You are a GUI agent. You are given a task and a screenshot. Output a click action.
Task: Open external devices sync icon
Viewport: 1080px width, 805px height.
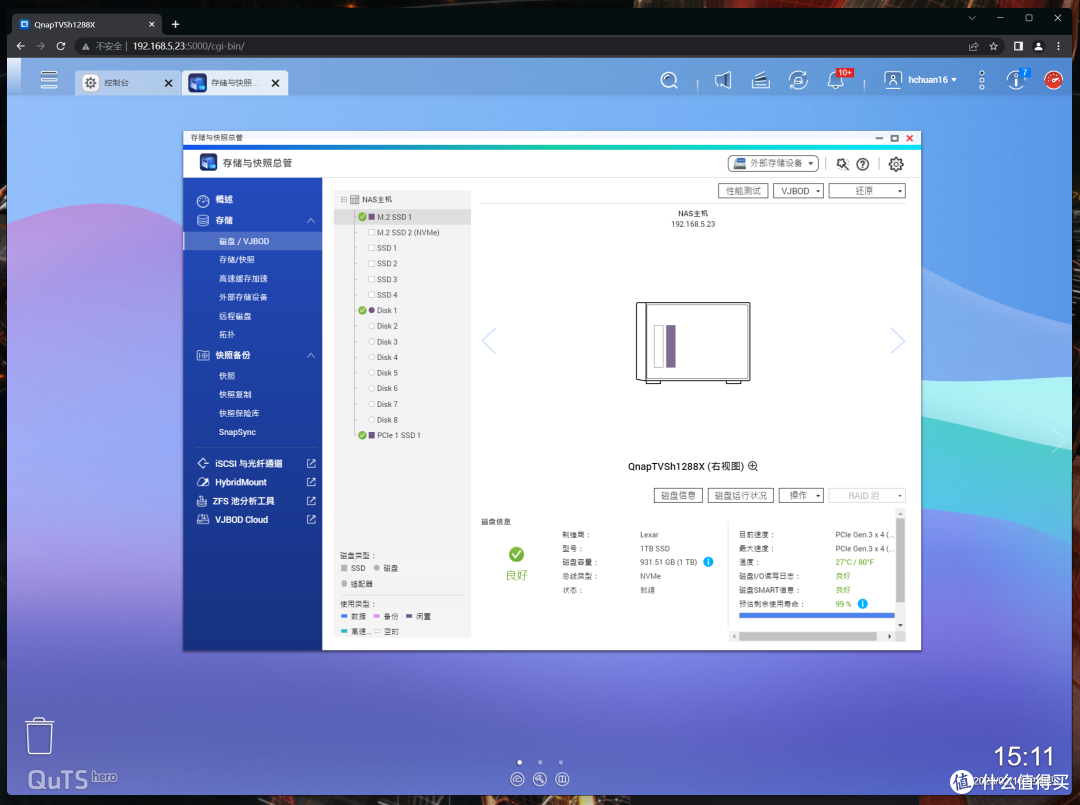798,81
